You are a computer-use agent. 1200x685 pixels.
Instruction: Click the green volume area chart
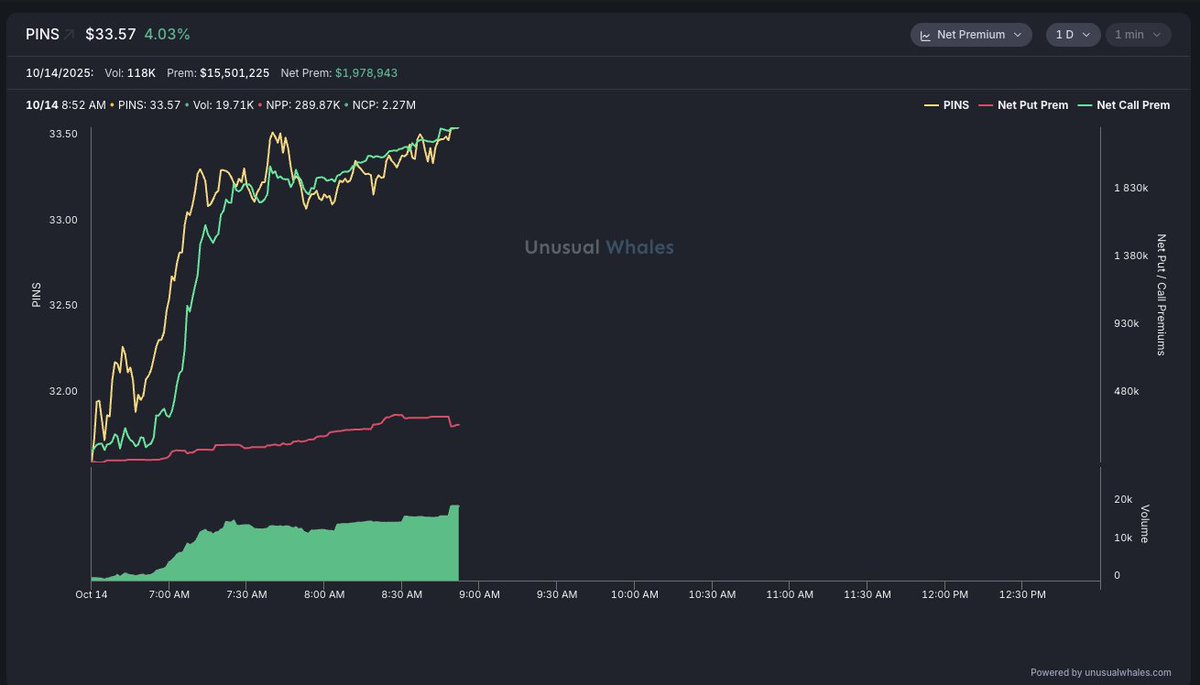300,555
